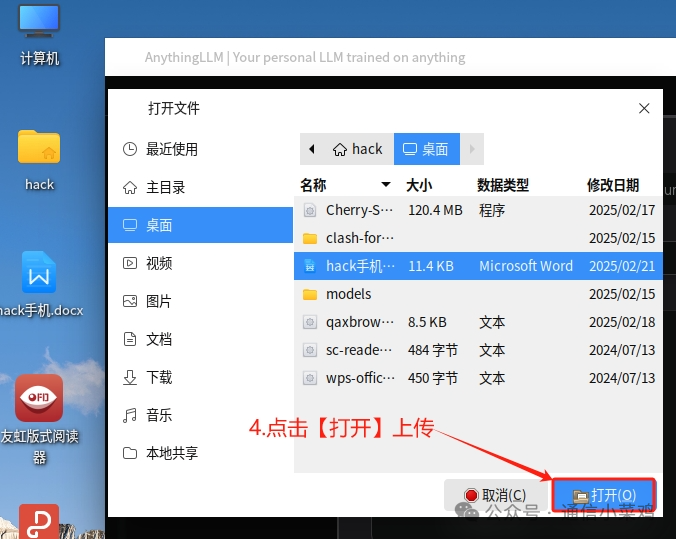Click the clock icon beside 最近使用
676x539 pixels.
click(x=130, y=149)
